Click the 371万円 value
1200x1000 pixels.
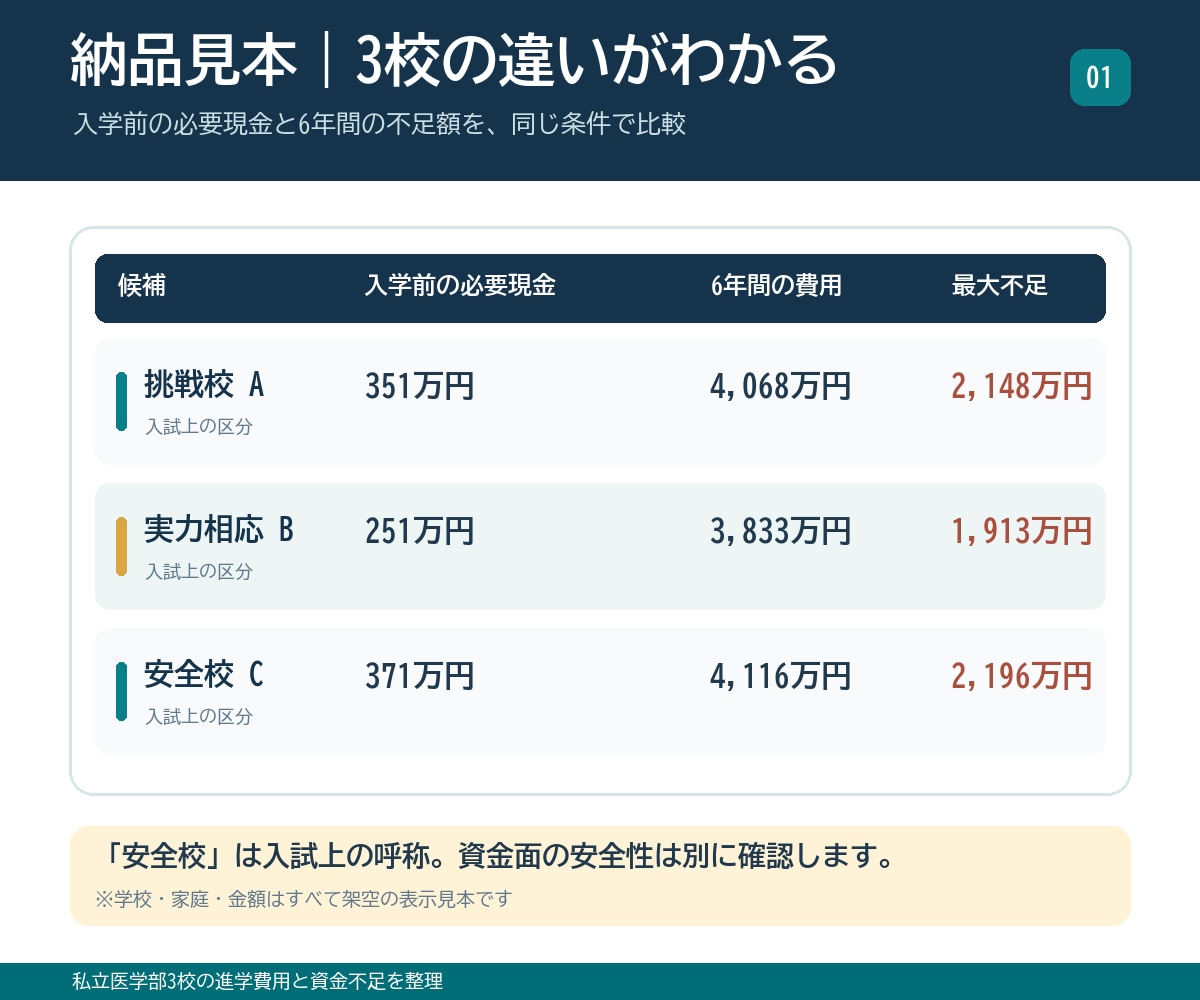pos(419,676)
